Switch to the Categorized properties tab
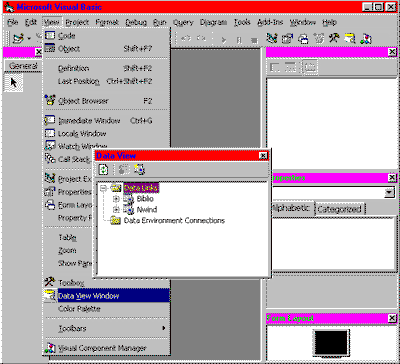The width and height of the screenshot is (400, 364). 339,209
